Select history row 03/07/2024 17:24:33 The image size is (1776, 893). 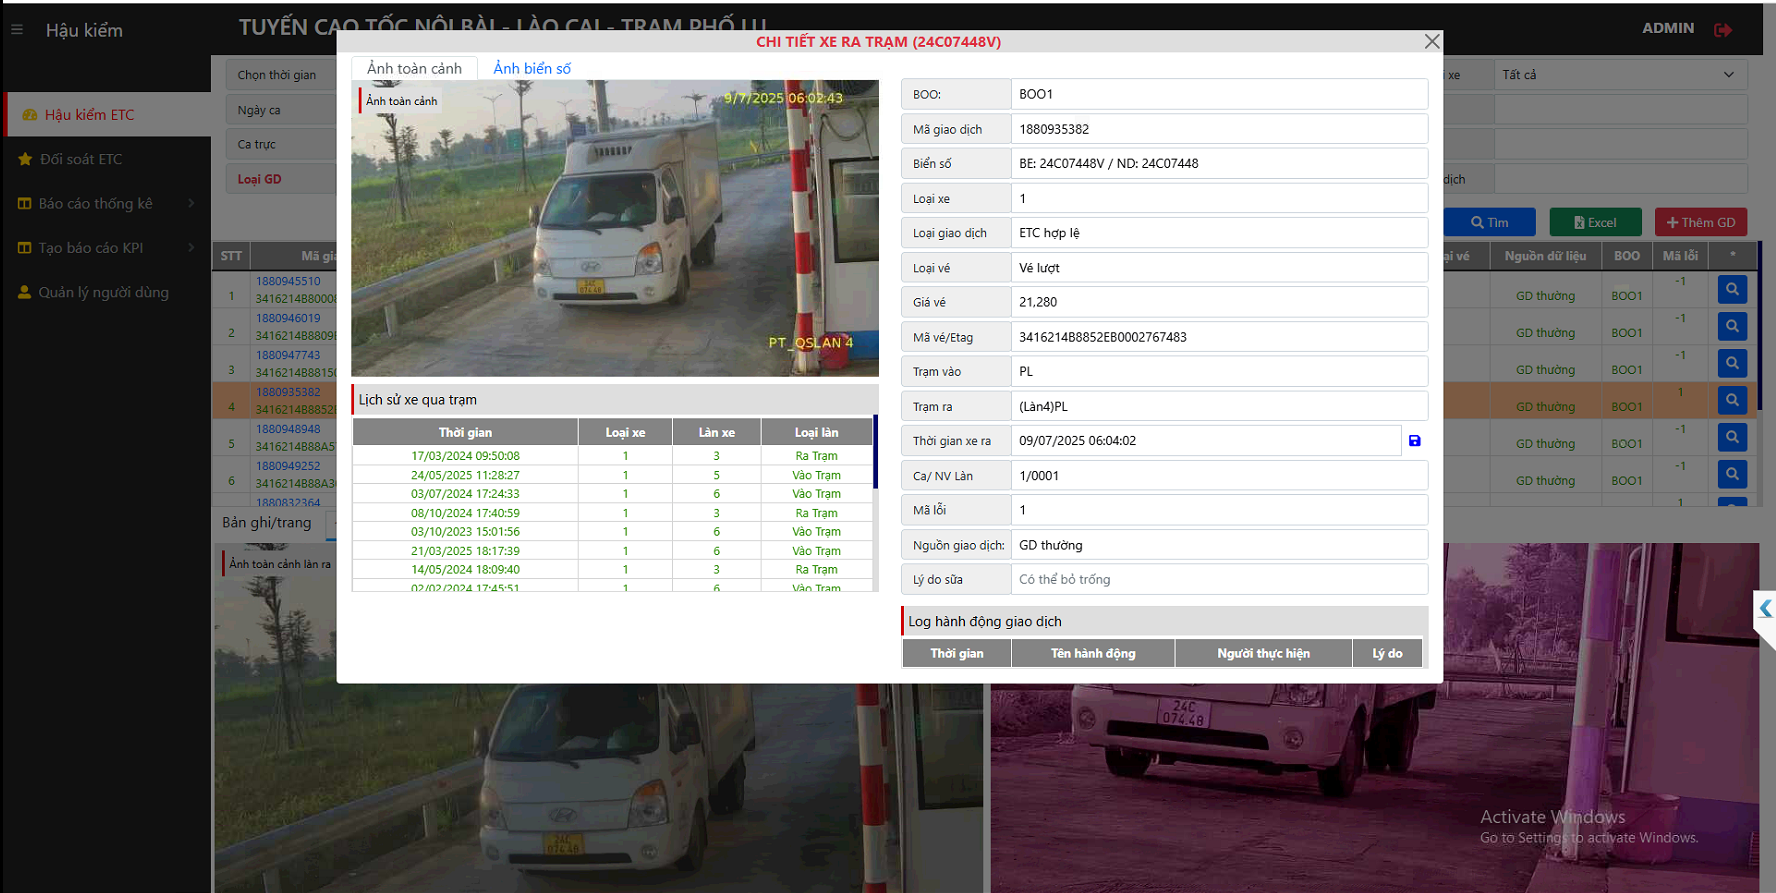coord(612,494)
